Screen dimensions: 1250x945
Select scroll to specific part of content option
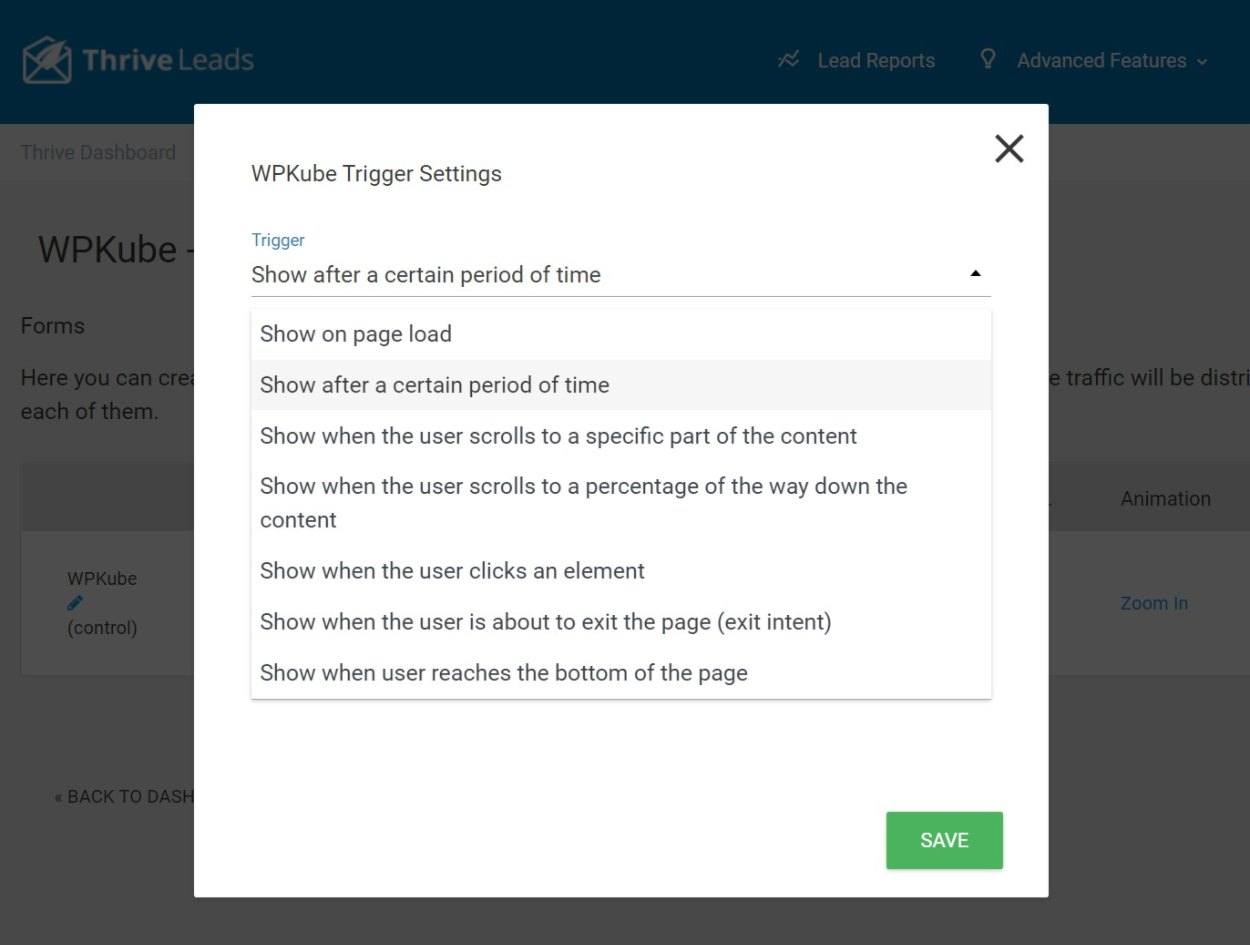tap(621, 436)
